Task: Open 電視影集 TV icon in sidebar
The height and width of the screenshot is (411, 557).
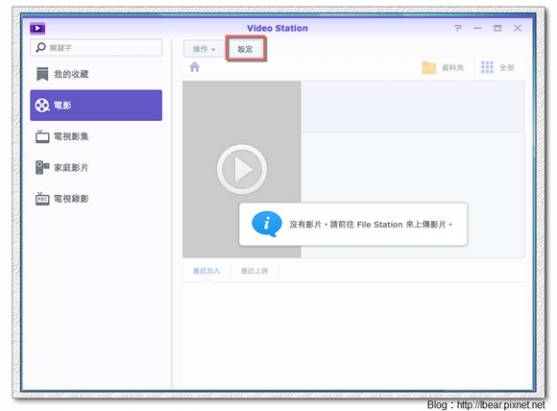Action: pyautogui.click(x=42, y=136)
